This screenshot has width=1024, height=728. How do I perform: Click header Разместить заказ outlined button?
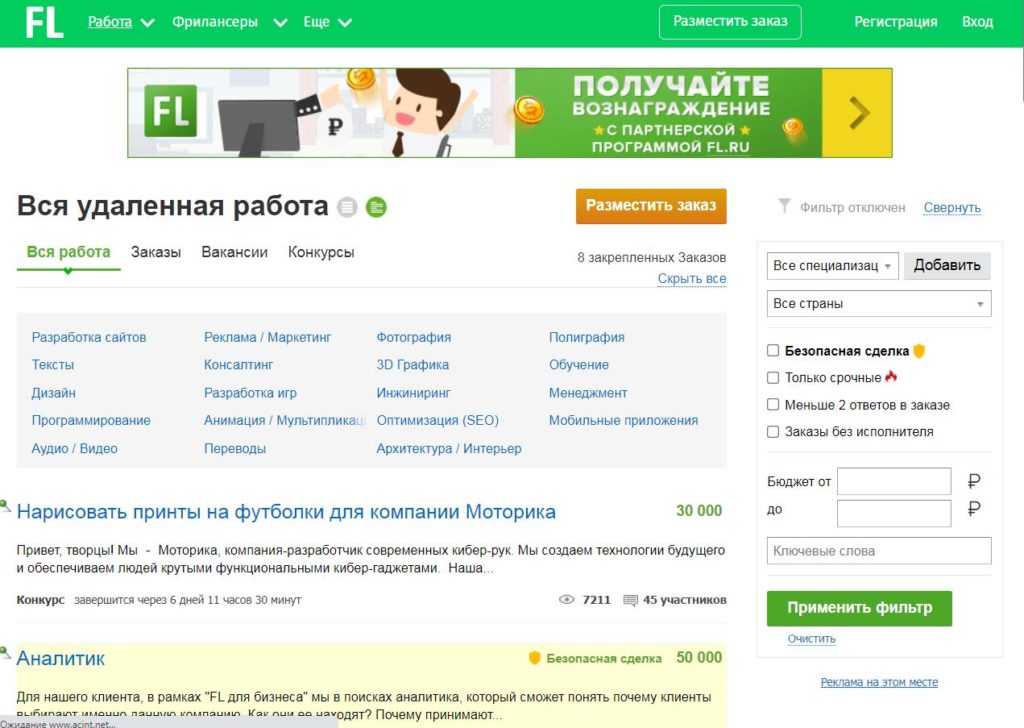click(730, 22)
